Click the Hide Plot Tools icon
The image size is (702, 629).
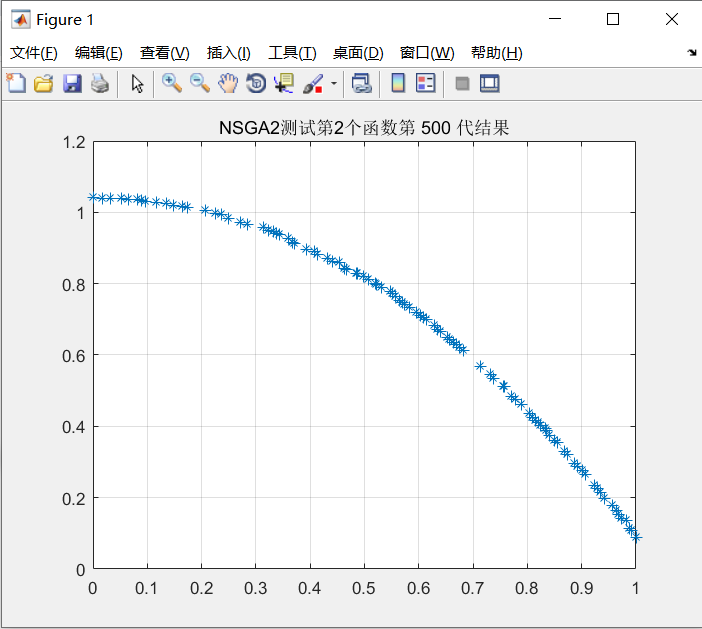click(462, 83)
